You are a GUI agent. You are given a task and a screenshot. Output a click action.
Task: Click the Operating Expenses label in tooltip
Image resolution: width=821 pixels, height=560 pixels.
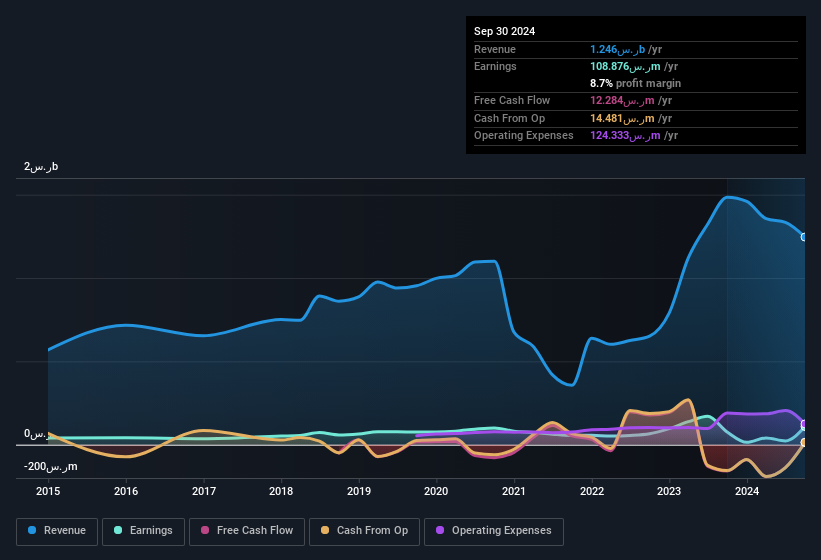click(x=524, y=136)
